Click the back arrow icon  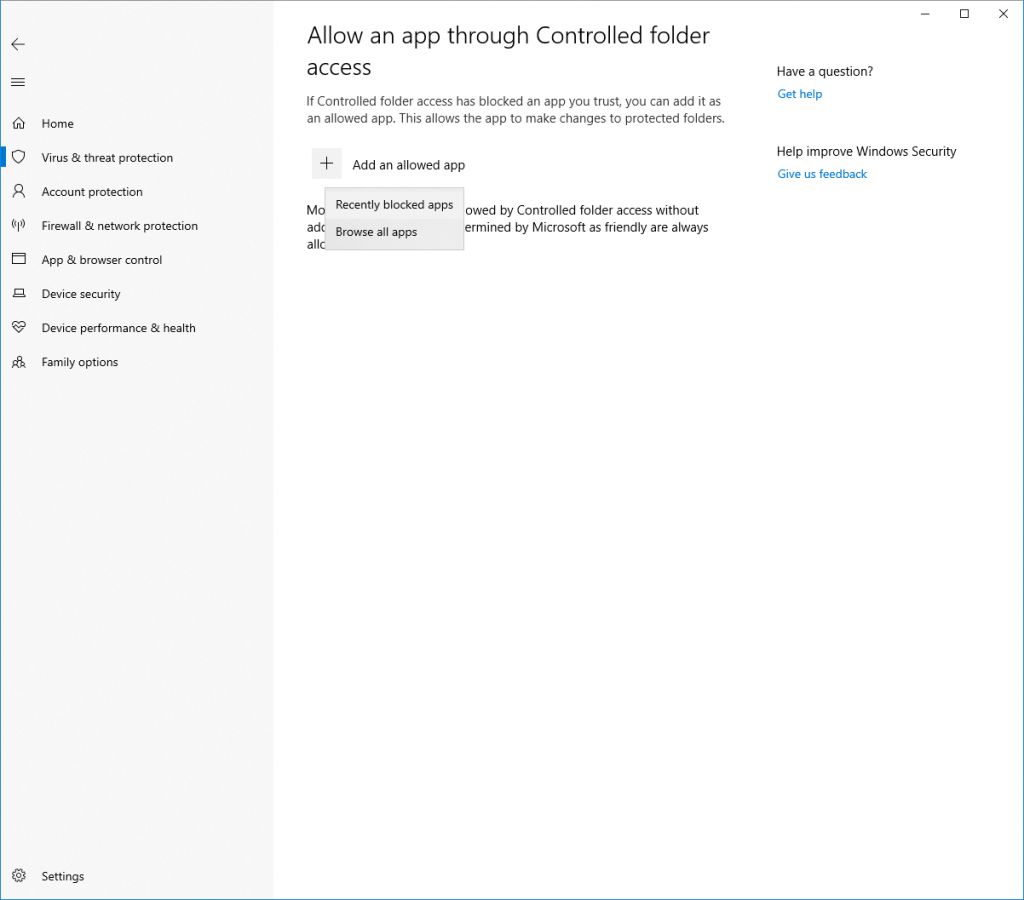coord(18,44)
